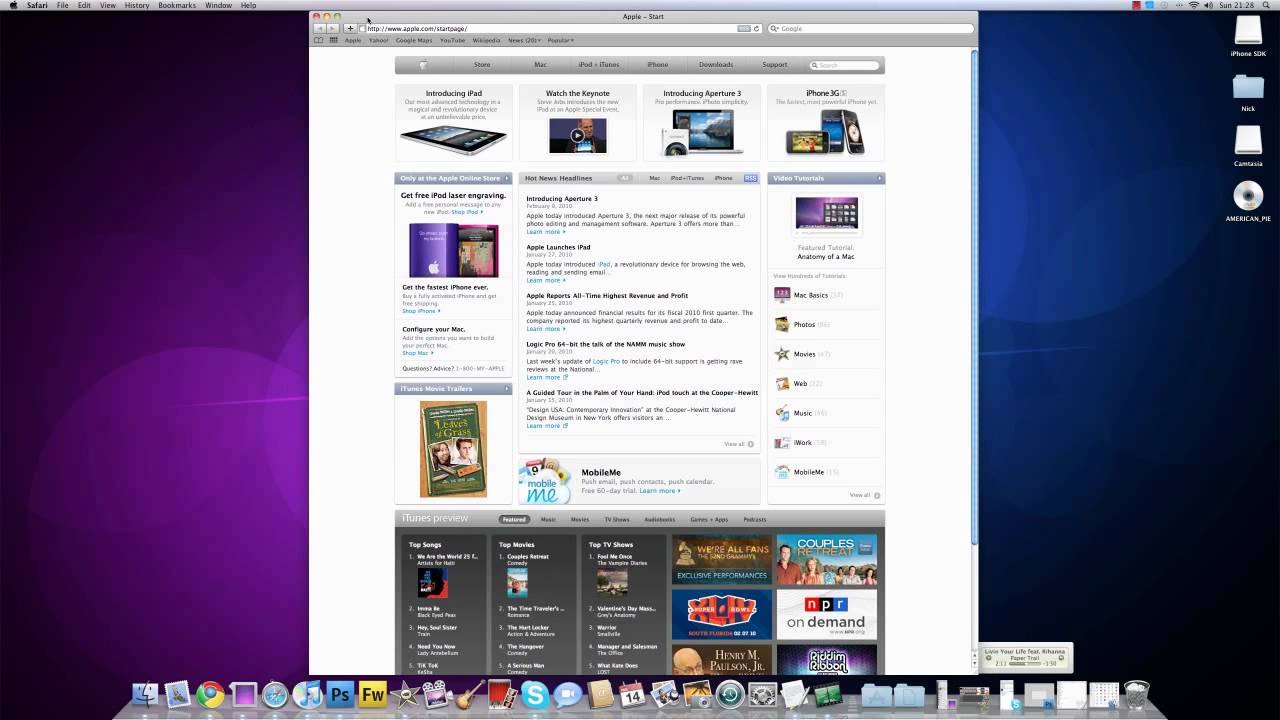This screenshot has width=1280, height=720.
Task: Open the AMERICAN_PIE disc on the desktop
Action: click(1248, 195)
